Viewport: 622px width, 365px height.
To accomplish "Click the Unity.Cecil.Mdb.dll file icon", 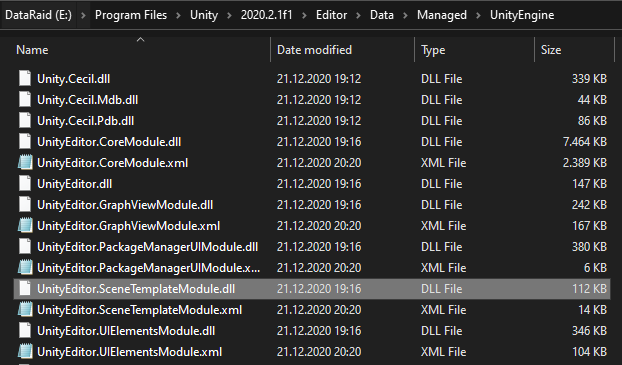I will point(25,100).
